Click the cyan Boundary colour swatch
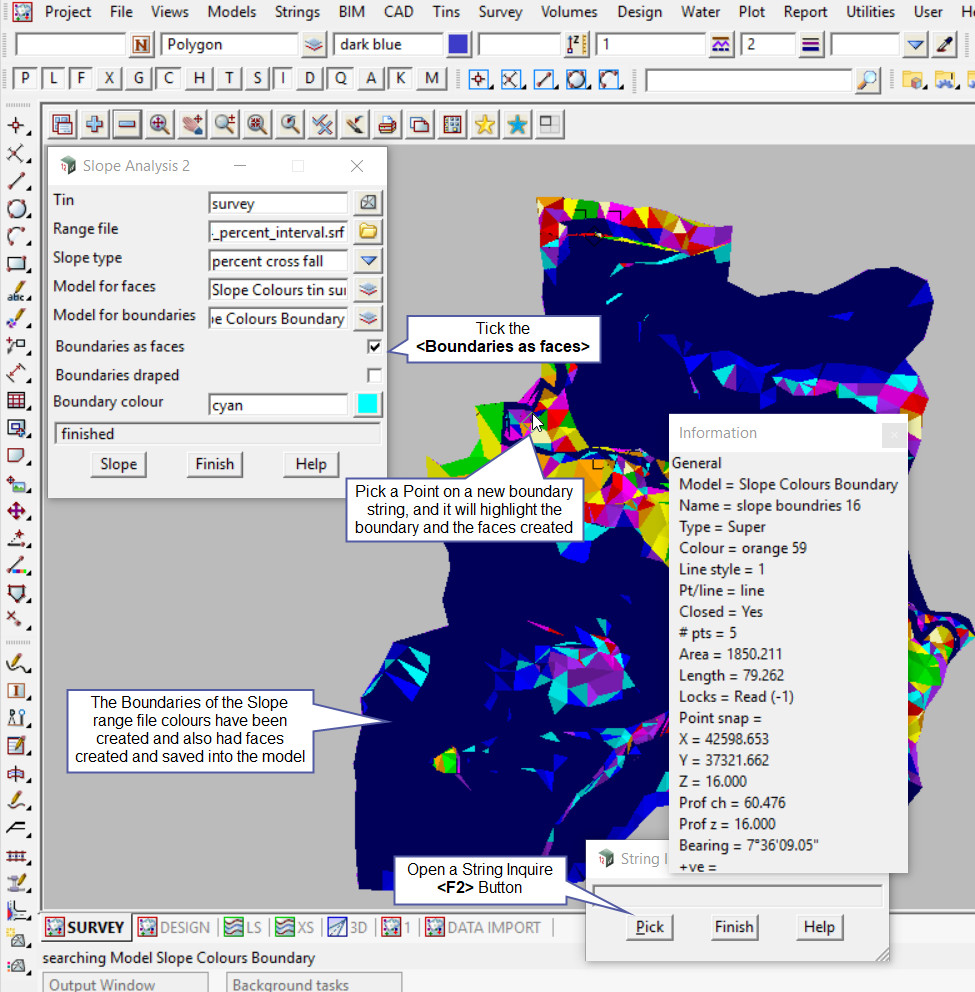The width and height of the screenshot is (975, 992). click(368, 405)
